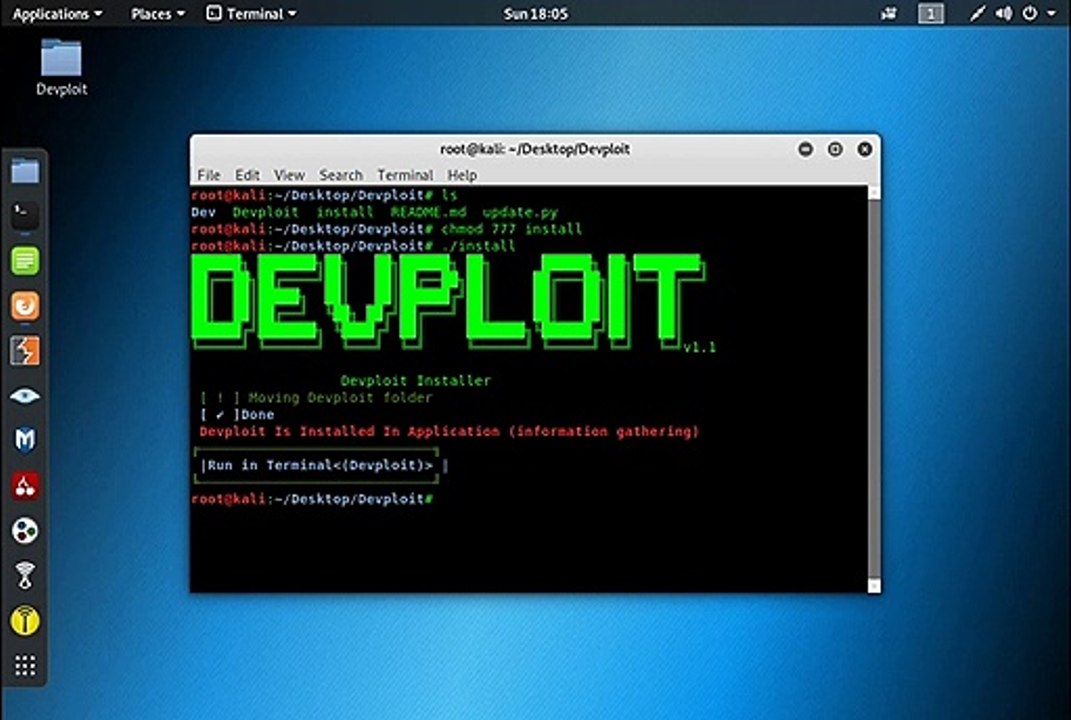Expand the system menu arrow

point(1051,14)
